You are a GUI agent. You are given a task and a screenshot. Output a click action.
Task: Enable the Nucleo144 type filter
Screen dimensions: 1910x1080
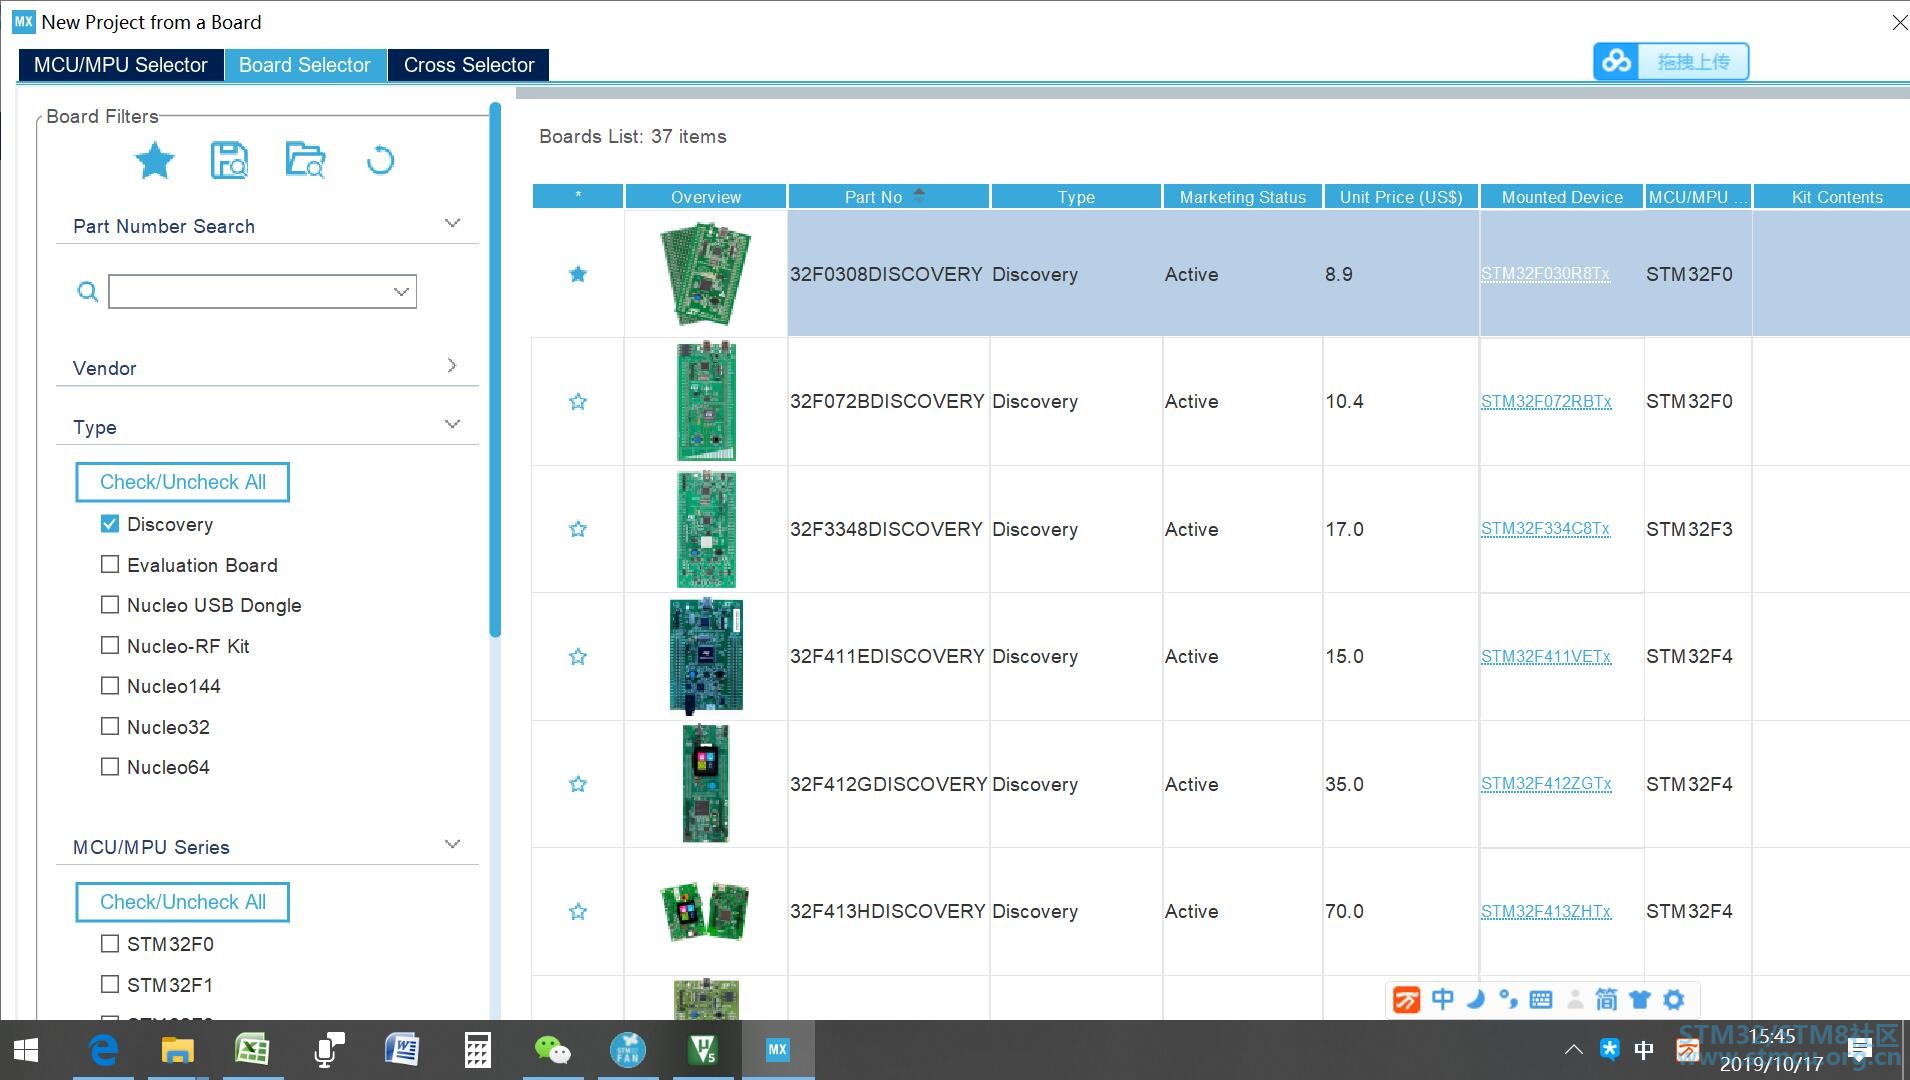pos(110,686)
